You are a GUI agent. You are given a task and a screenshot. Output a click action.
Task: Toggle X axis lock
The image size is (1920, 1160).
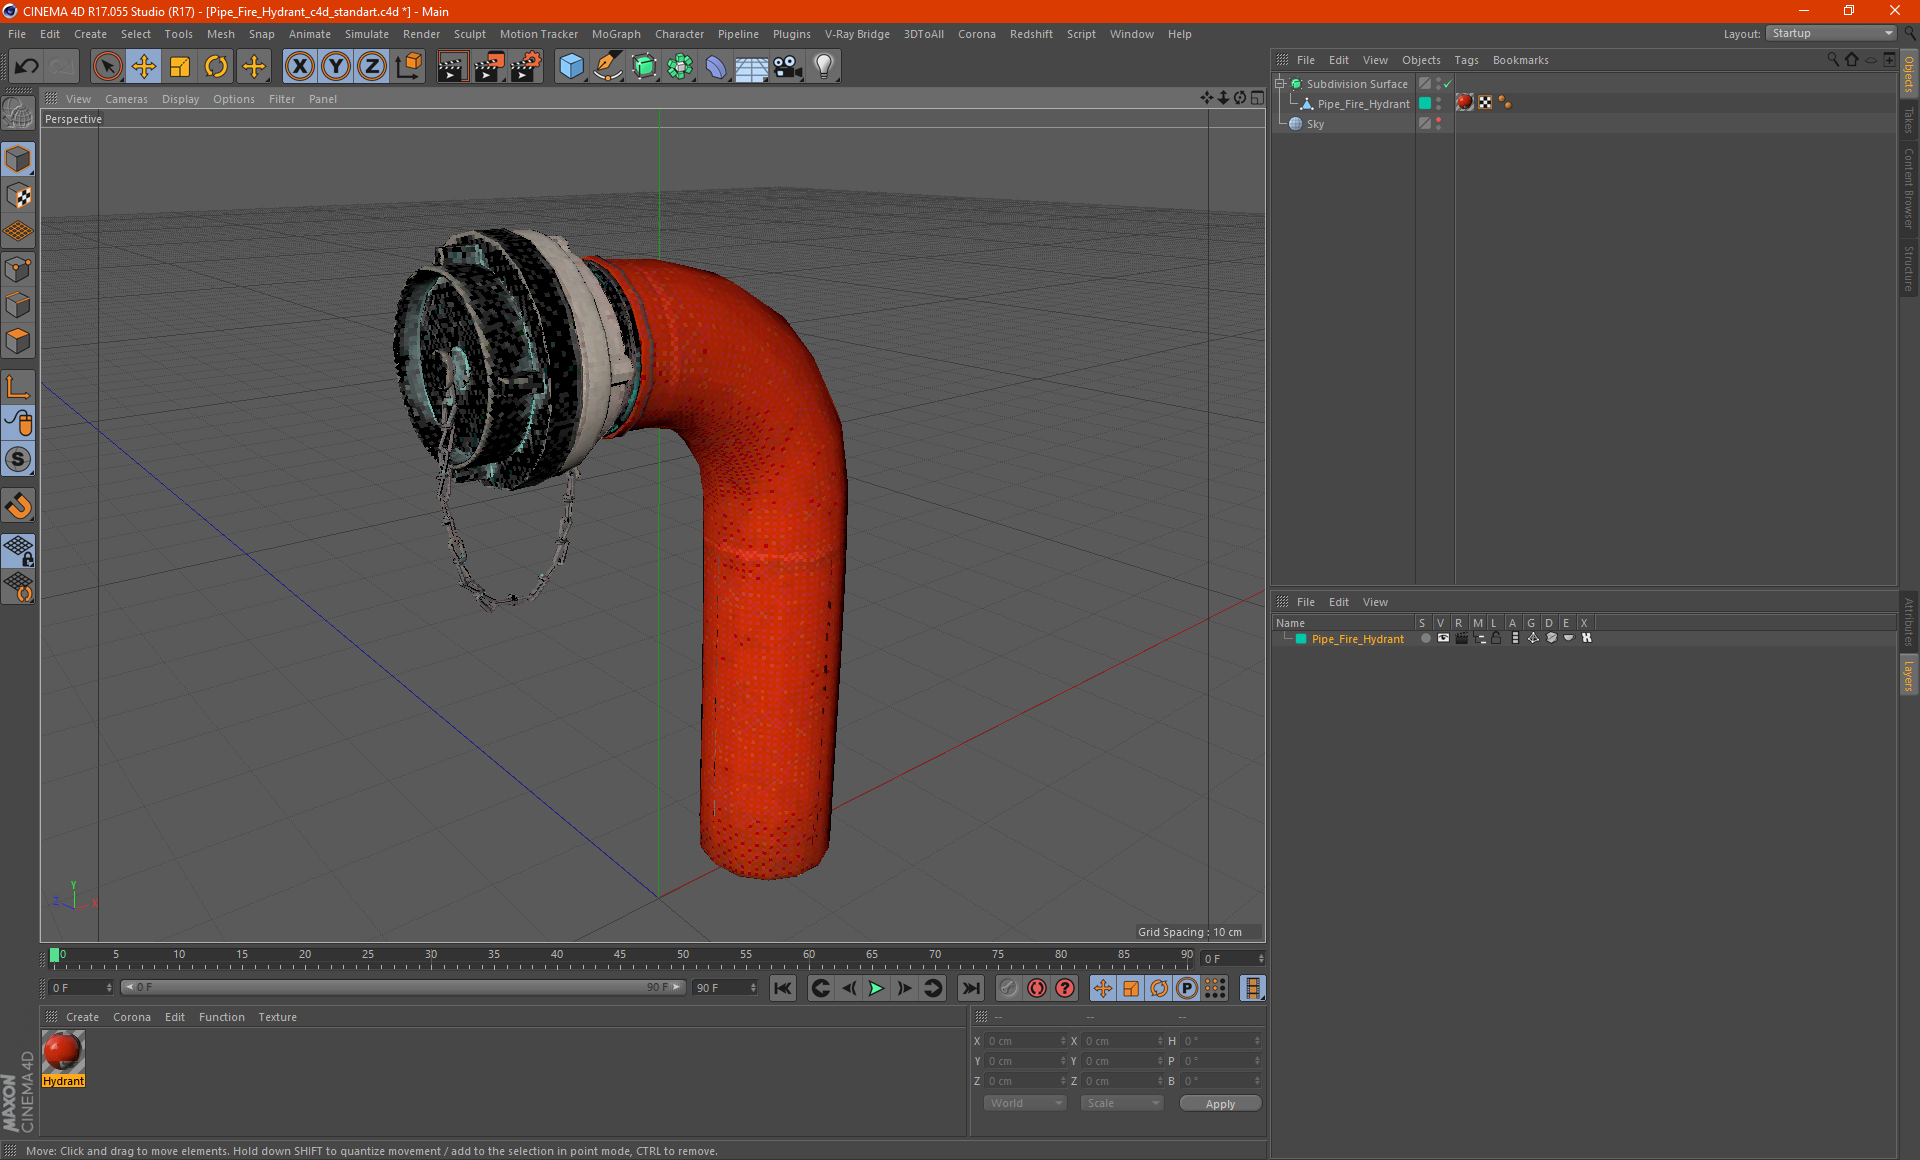coord(299,67)
